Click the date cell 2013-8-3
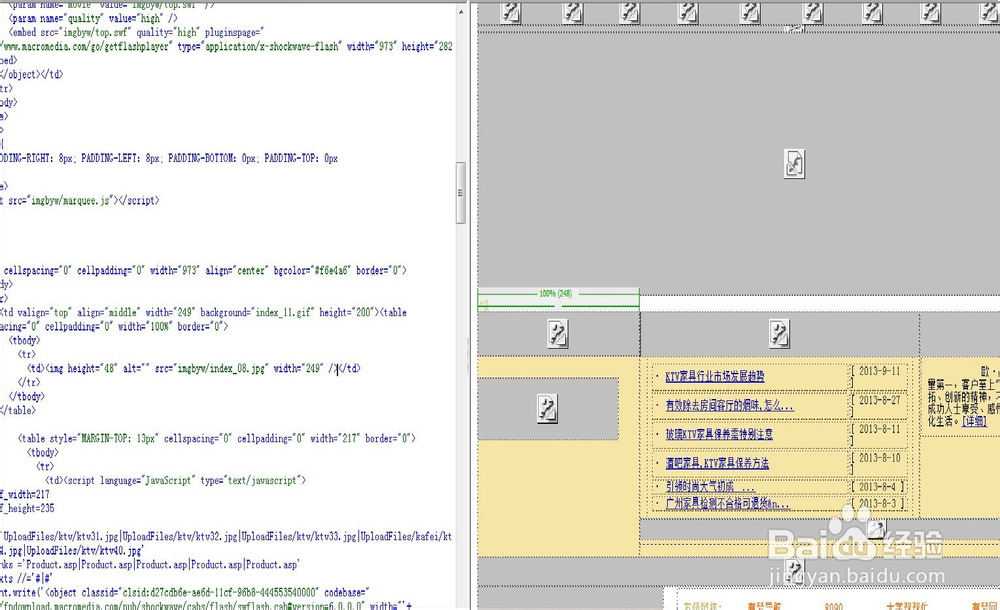 click(877, 503)
